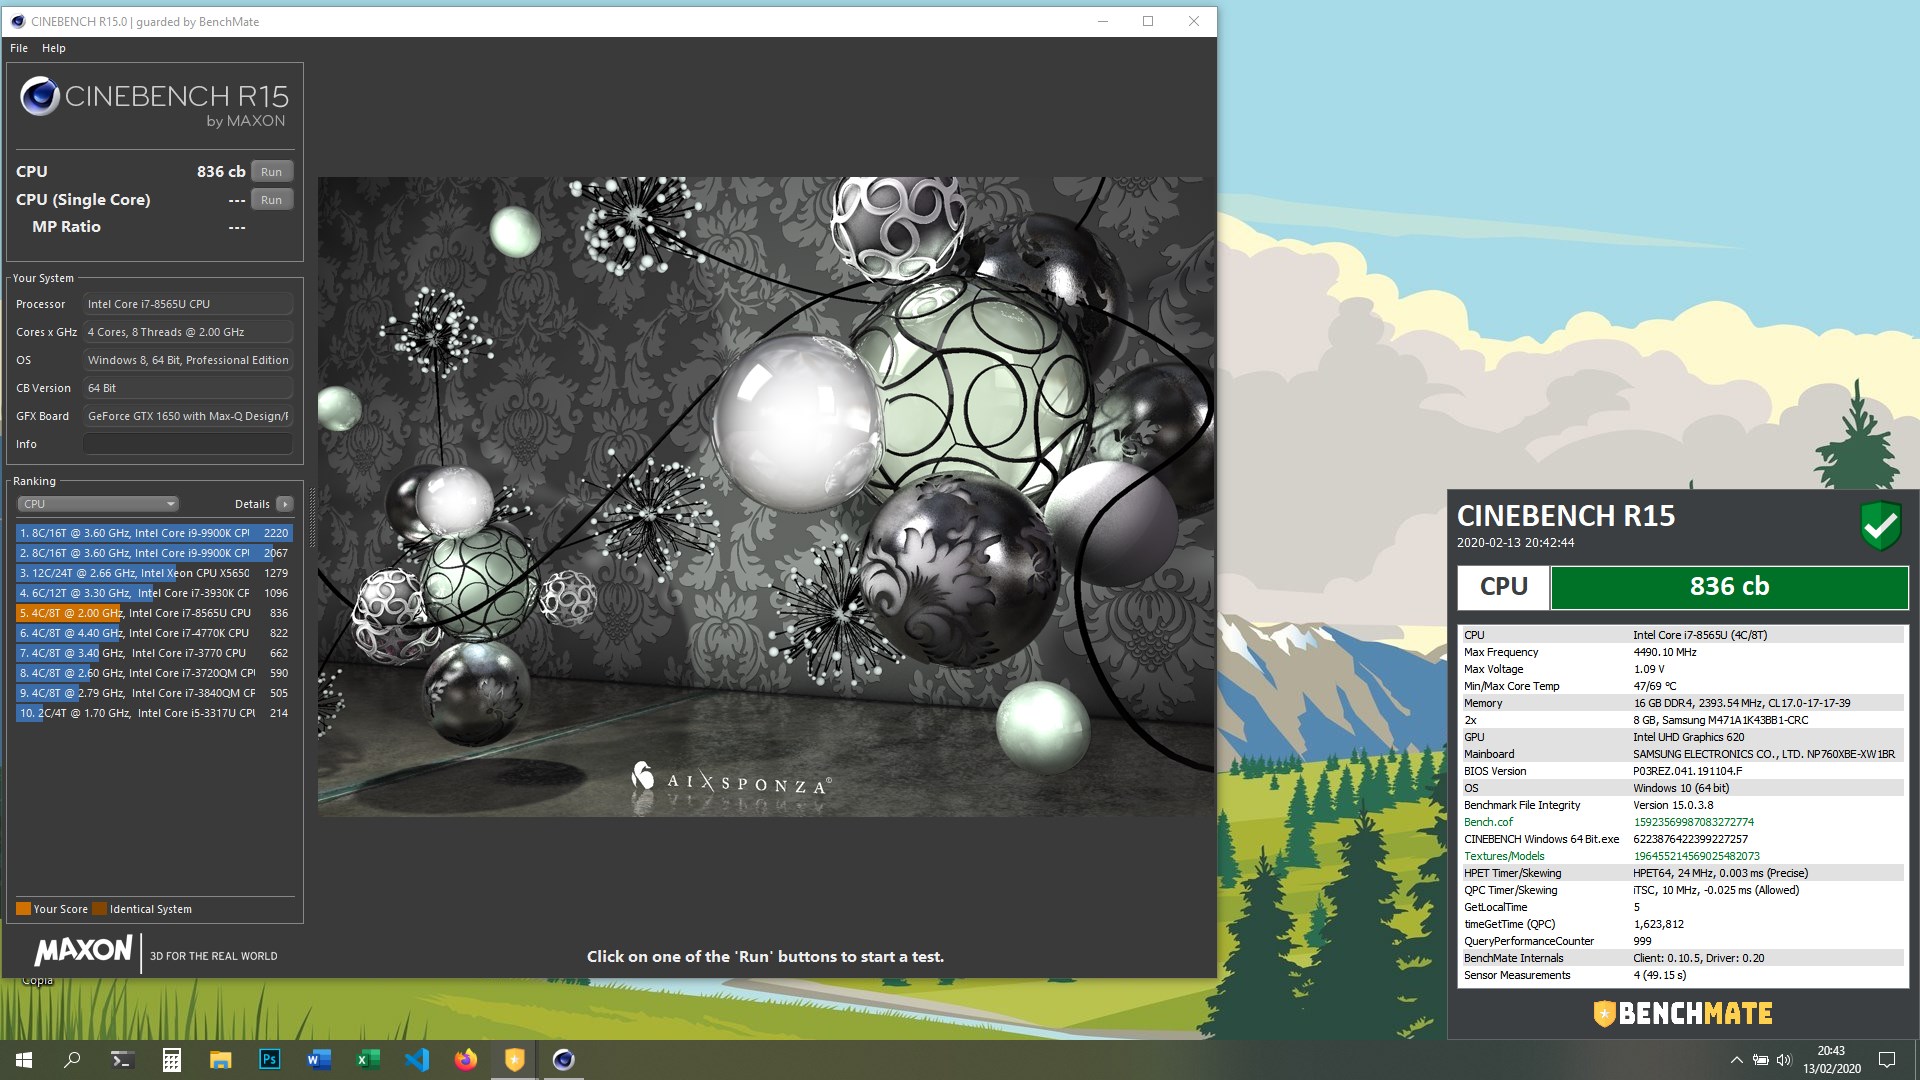Viewport: 1920px width, 1080px height.
Task: Select ranking row 2 i9-9900K 2067
Action: coord(154,553)
